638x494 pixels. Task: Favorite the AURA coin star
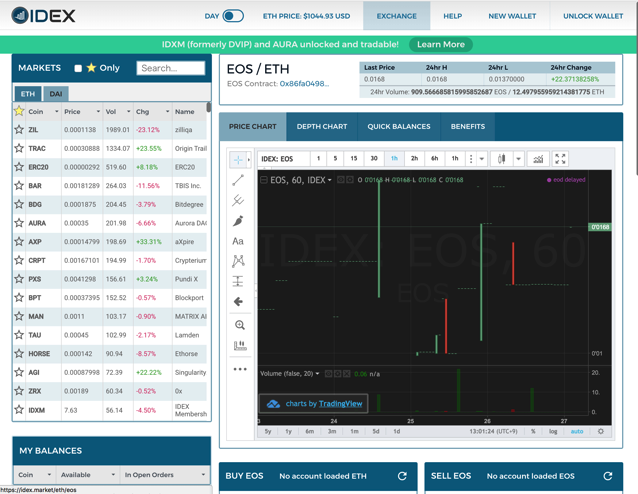(19, 223)
